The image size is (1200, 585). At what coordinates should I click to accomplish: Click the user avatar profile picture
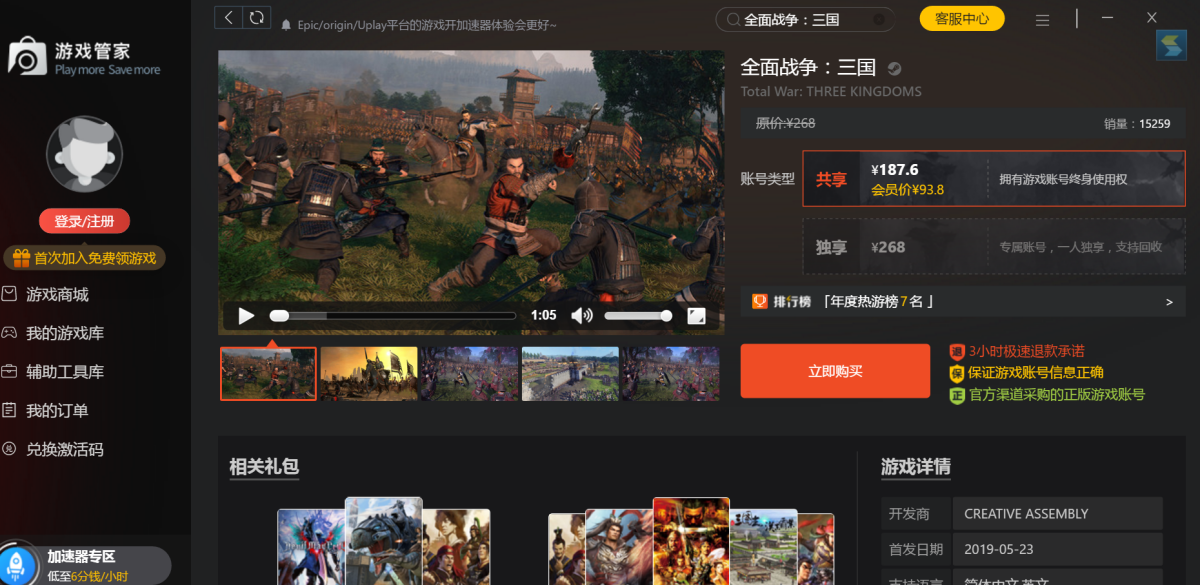(x=84, y=155)
